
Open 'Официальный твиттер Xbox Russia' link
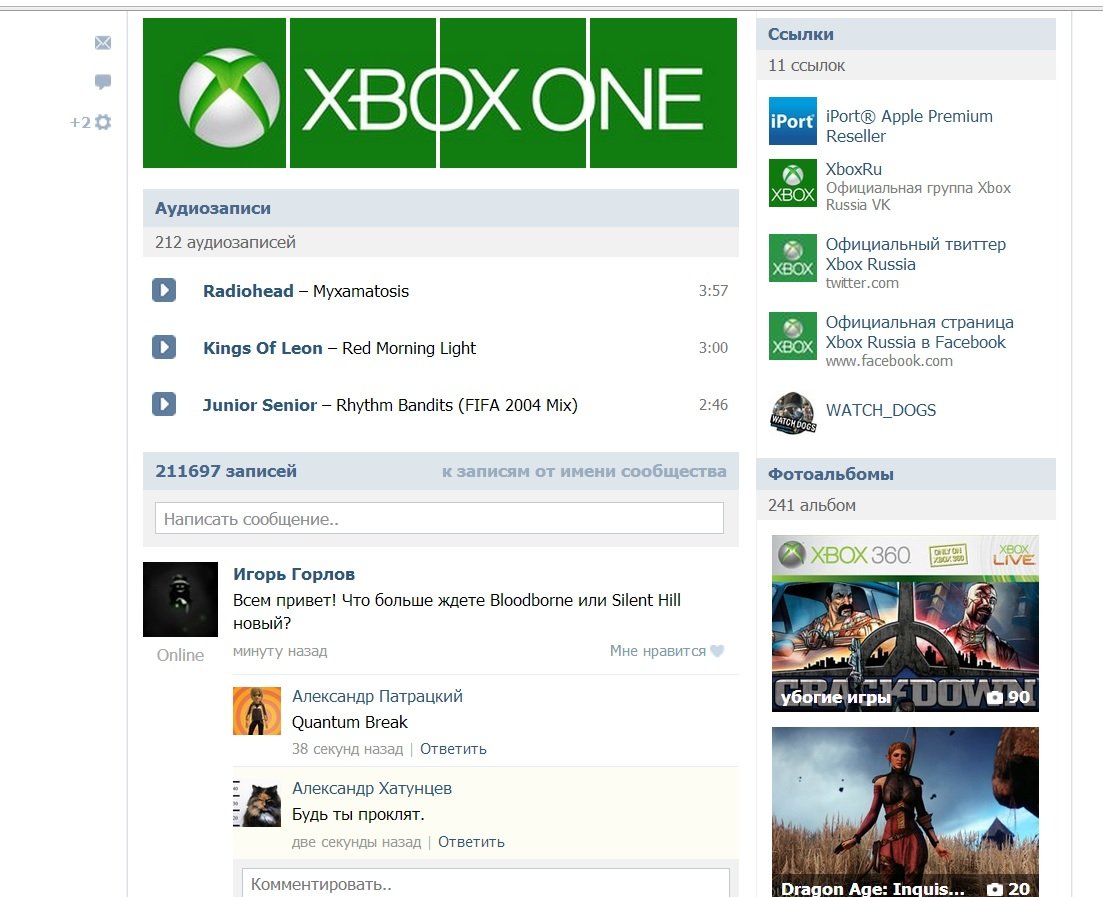pos(915,254)
